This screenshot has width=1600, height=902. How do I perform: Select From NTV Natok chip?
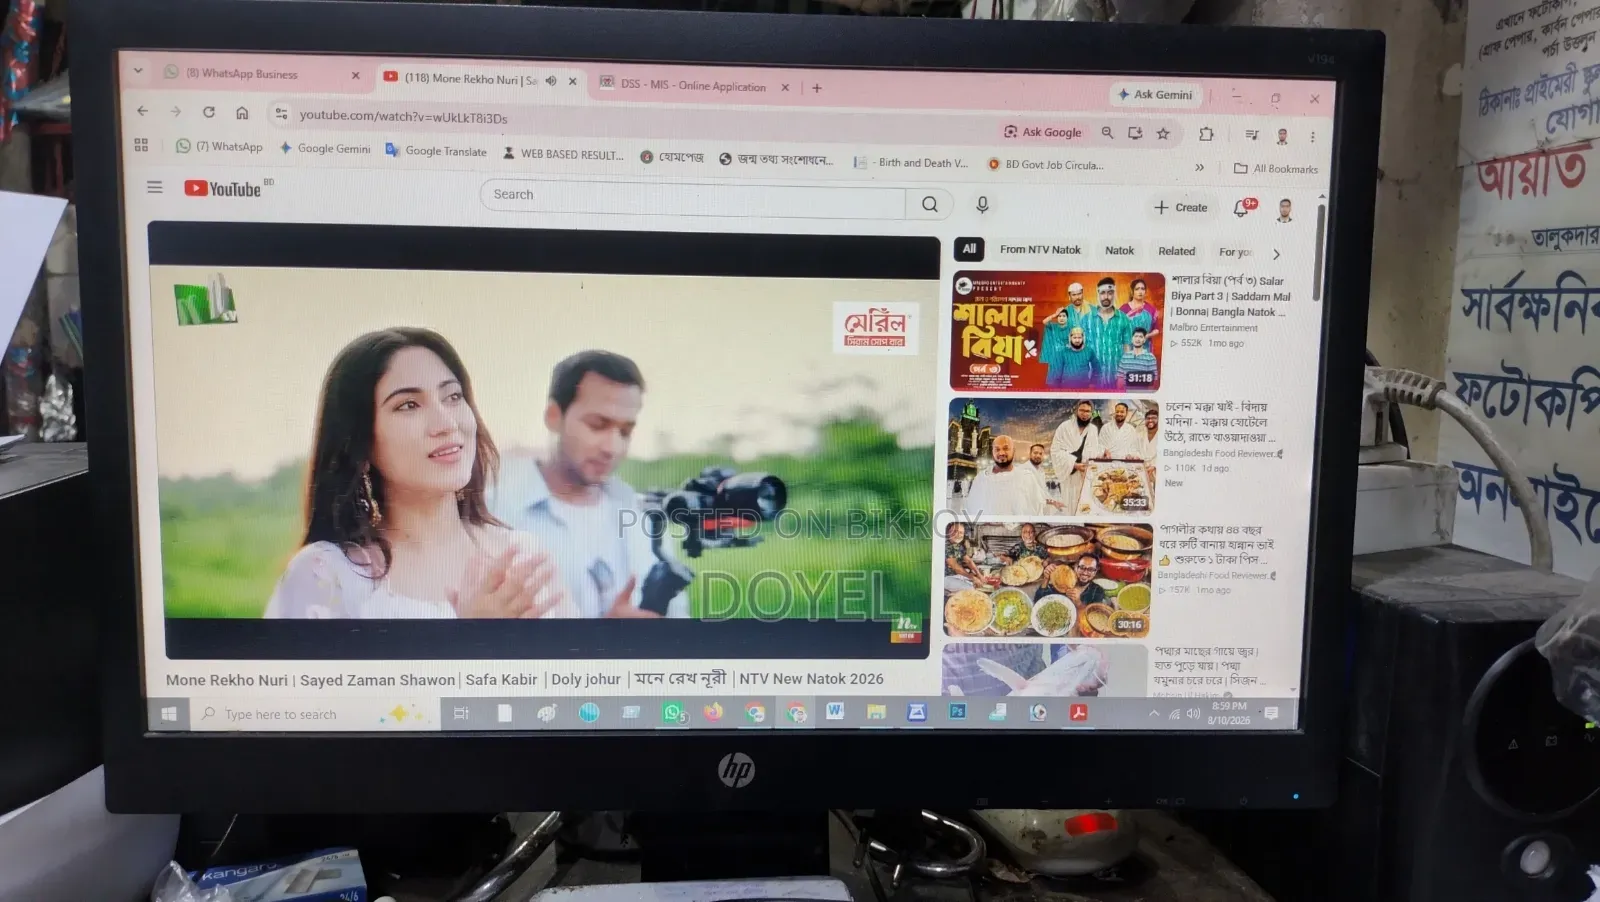[1040, 249]
